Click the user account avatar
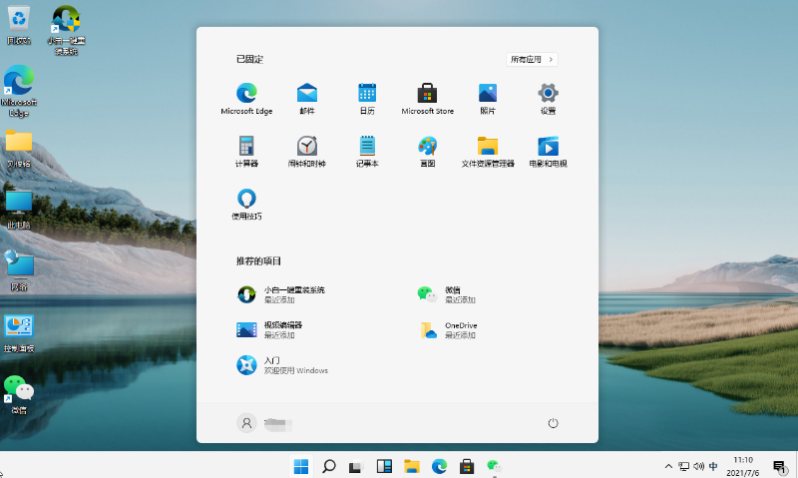The height and width of the screenshot is (478, 798). [246, 423]
